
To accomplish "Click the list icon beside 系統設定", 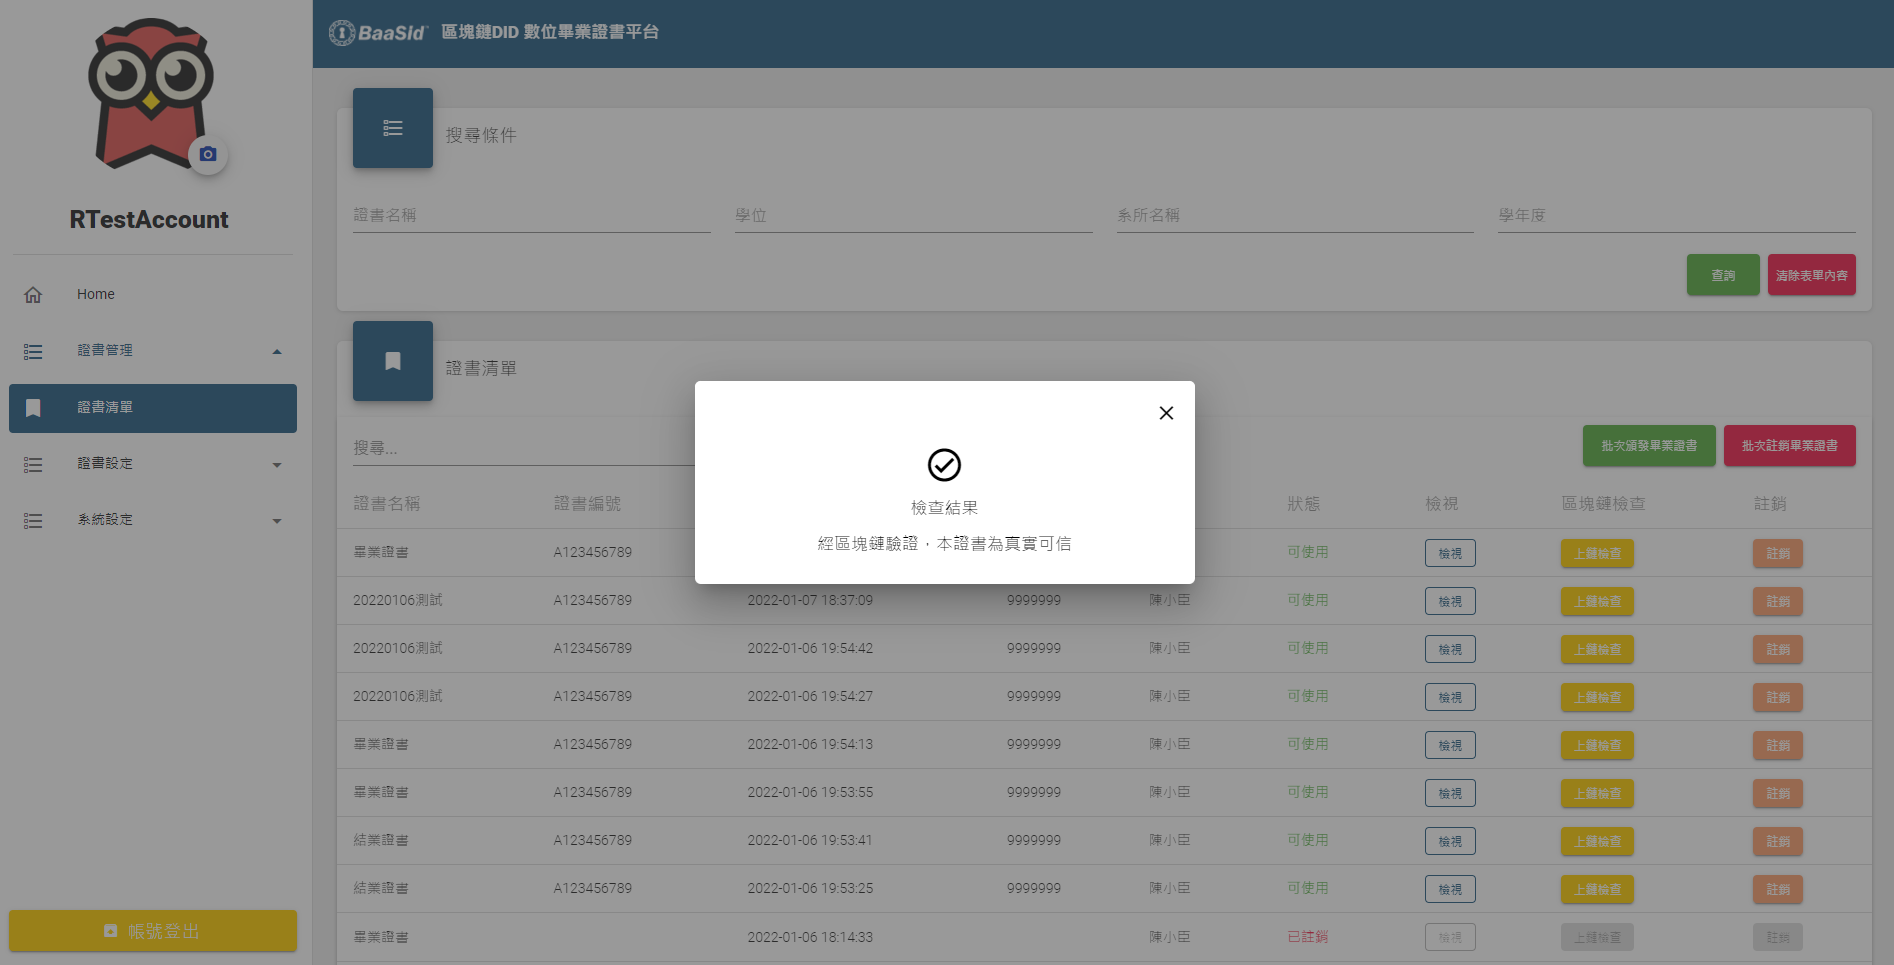I will (33, 520).
